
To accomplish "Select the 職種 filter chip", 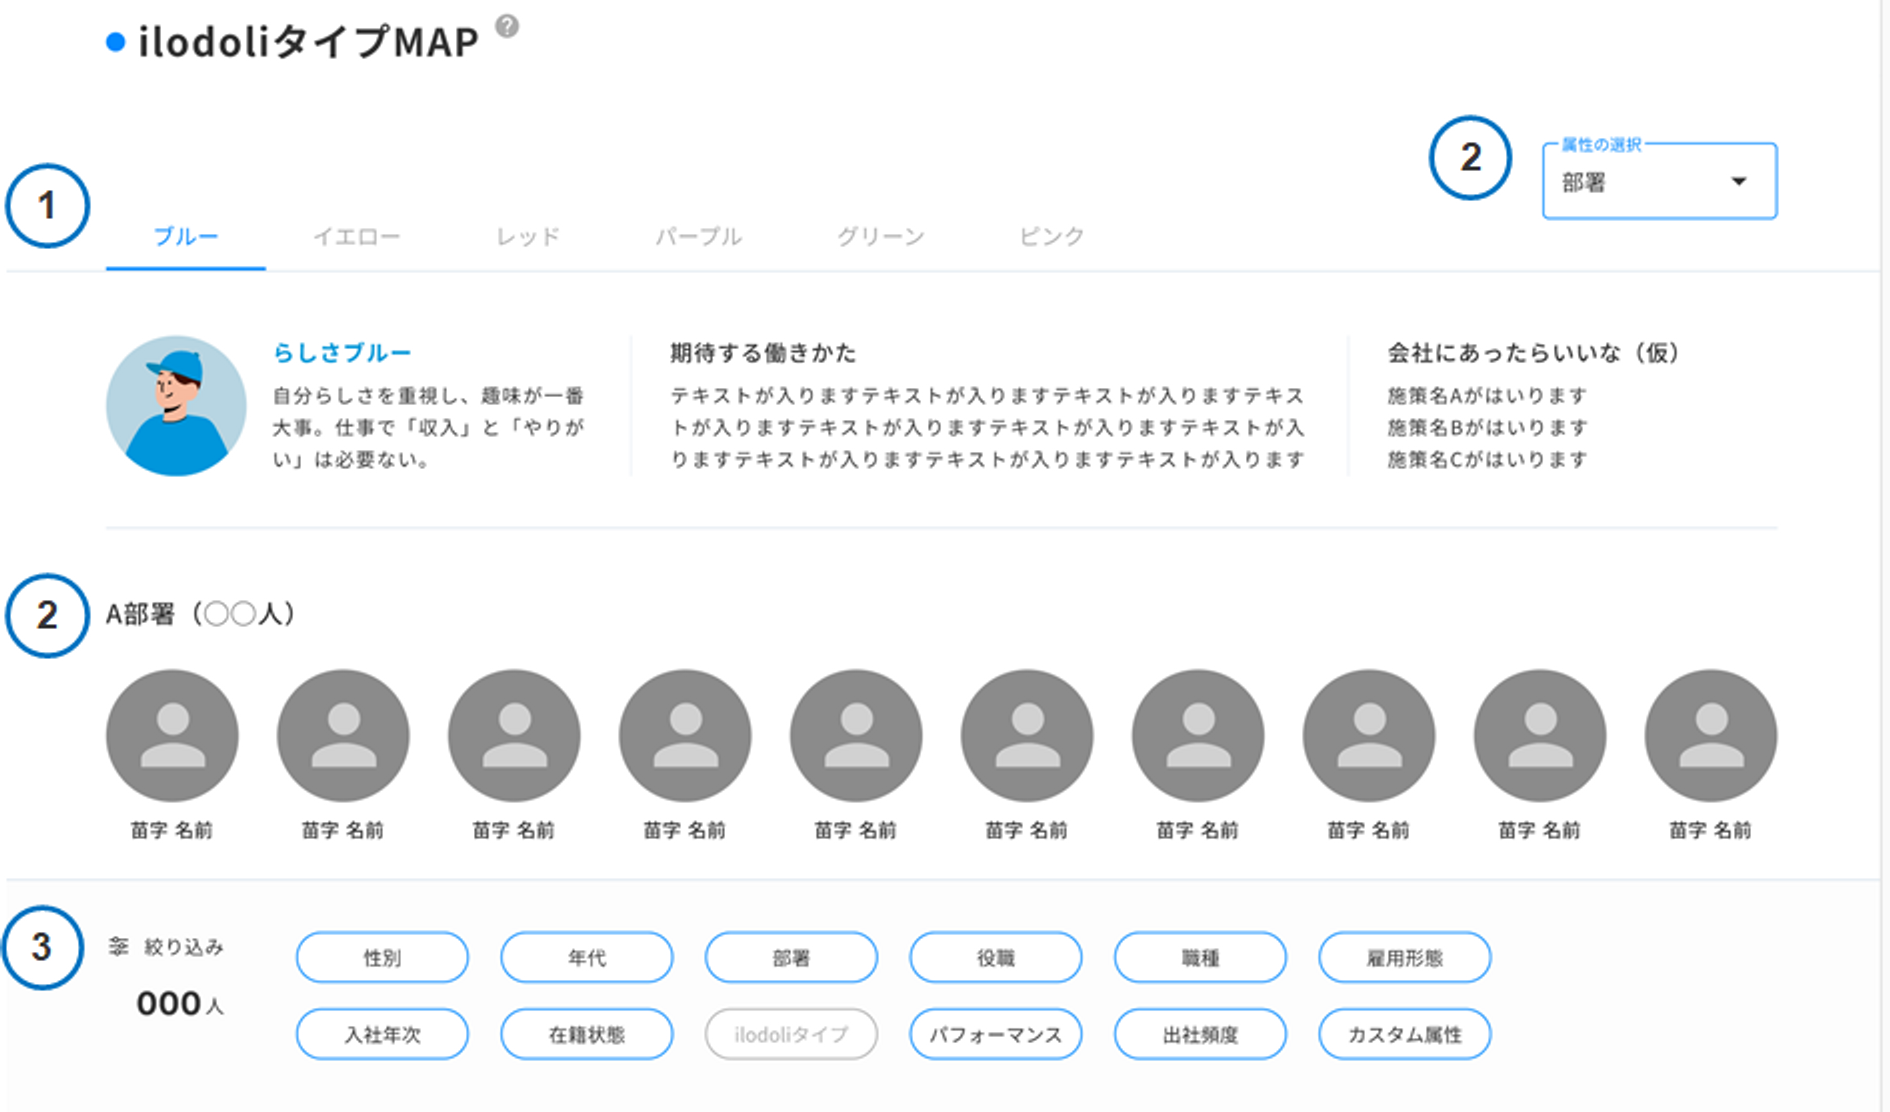I will (x=1200, y=958).
